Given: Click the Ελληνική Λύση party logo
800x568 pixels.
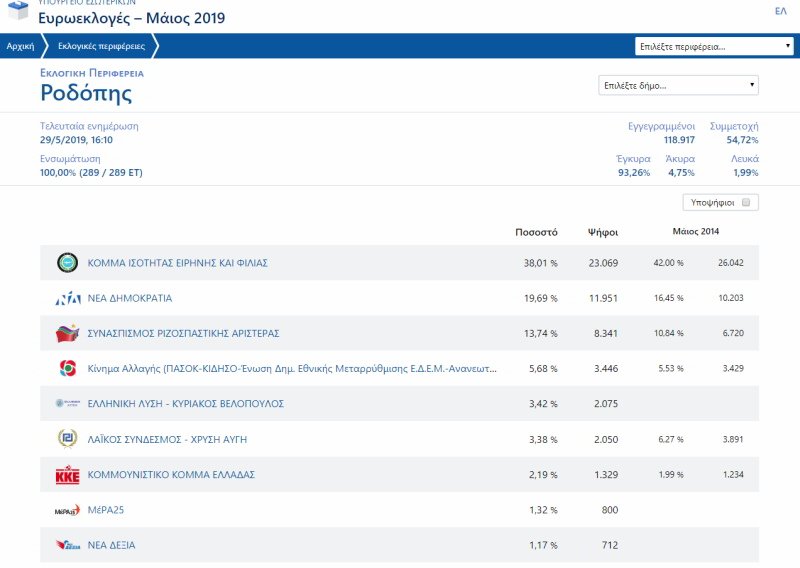Looking at the screenshot, I should [x=67, y=403].
